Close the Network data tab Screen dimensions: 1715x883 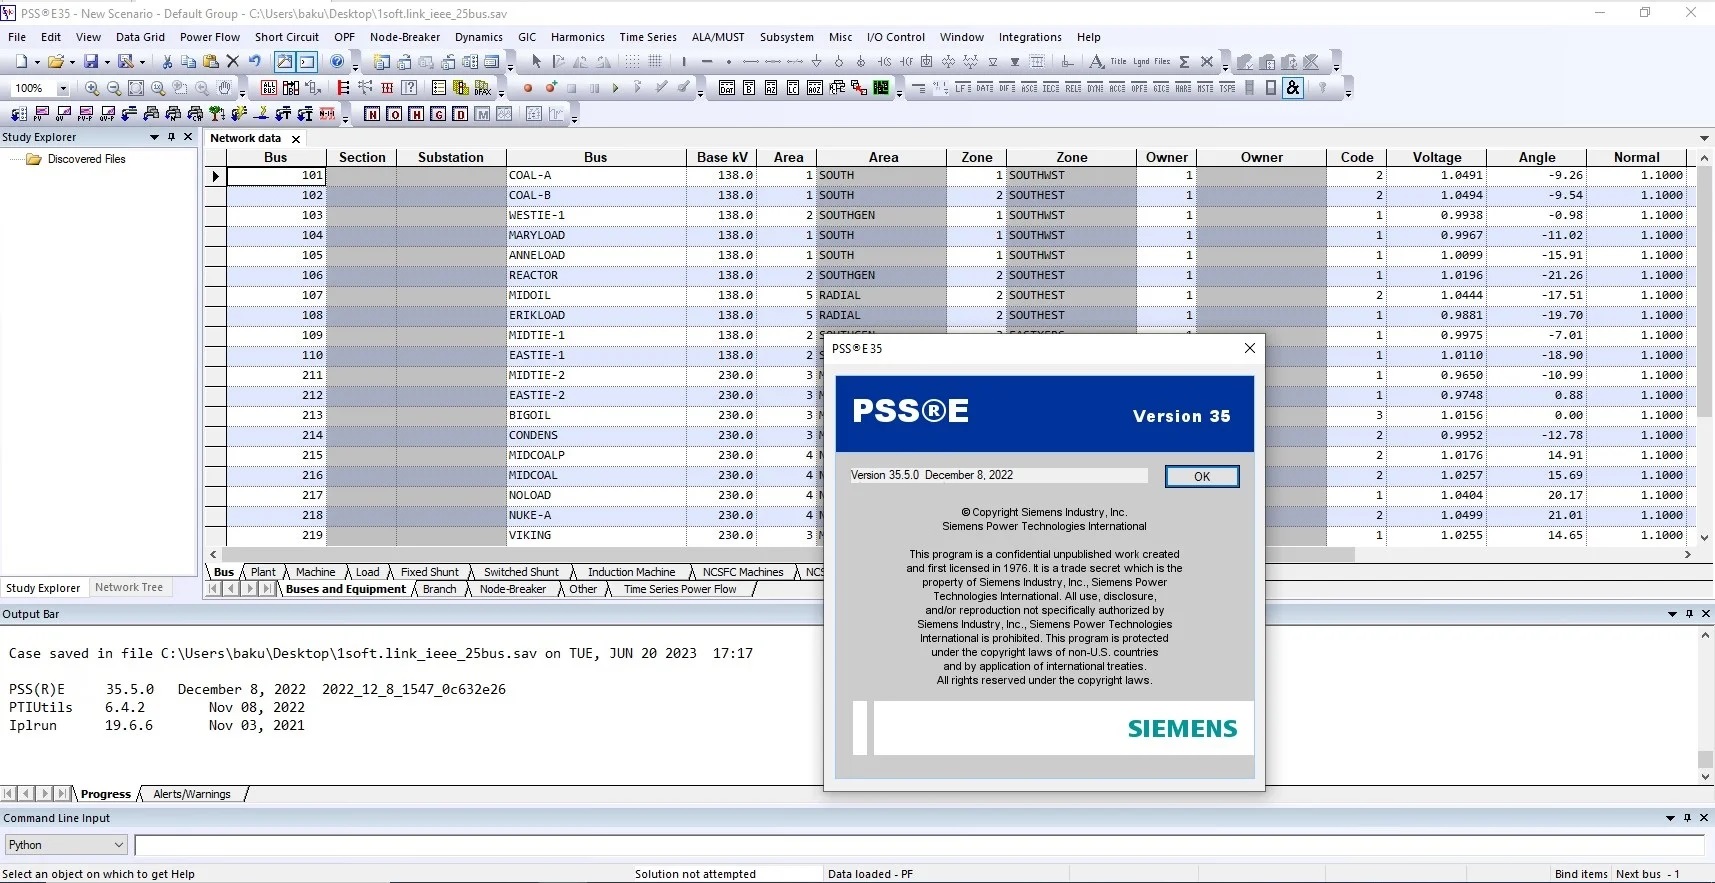(296, 139)
